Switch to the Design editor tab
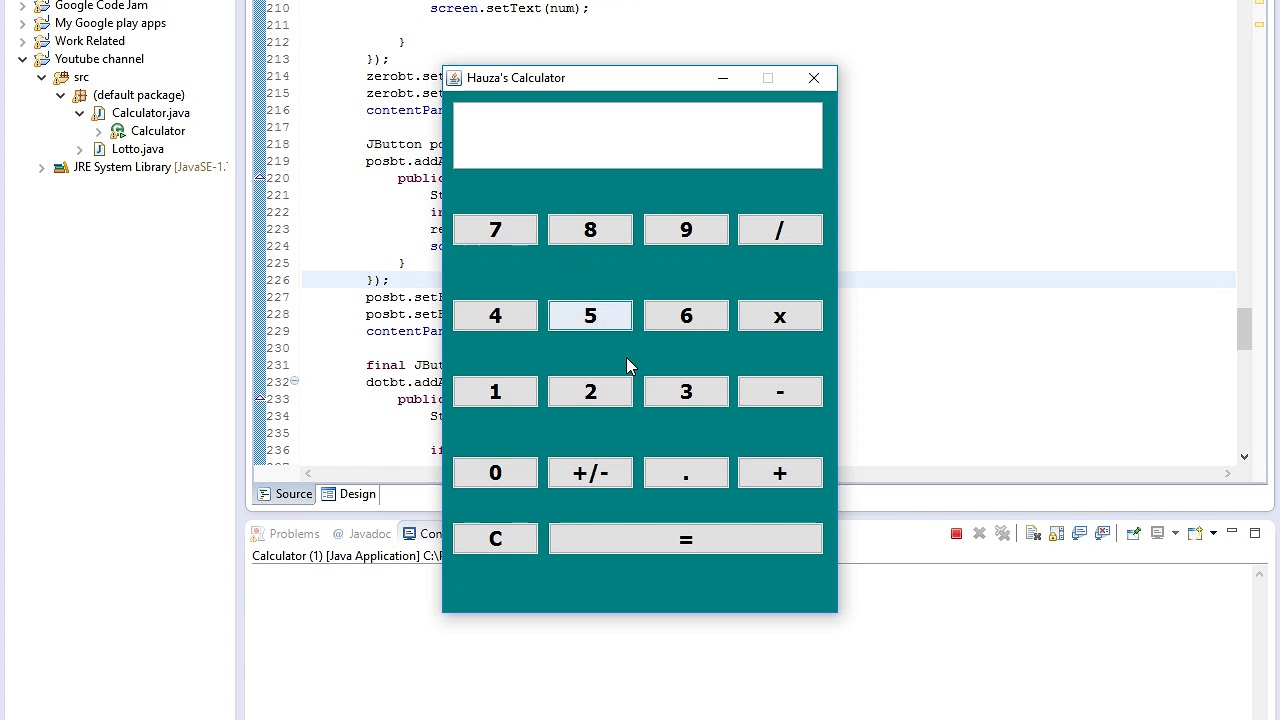 (348, 494)
